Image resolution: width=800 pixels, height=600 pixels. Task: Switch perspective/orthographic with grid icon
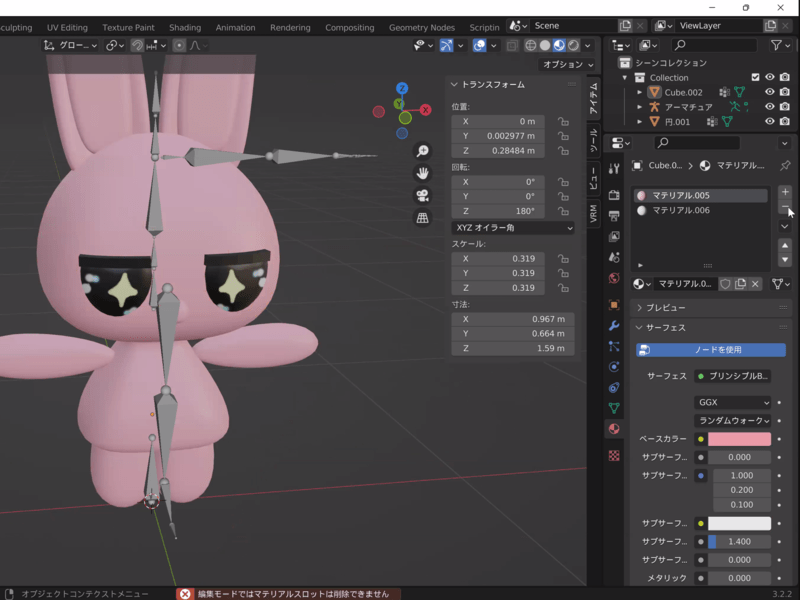pyautogui.click(x=423, y=217)
